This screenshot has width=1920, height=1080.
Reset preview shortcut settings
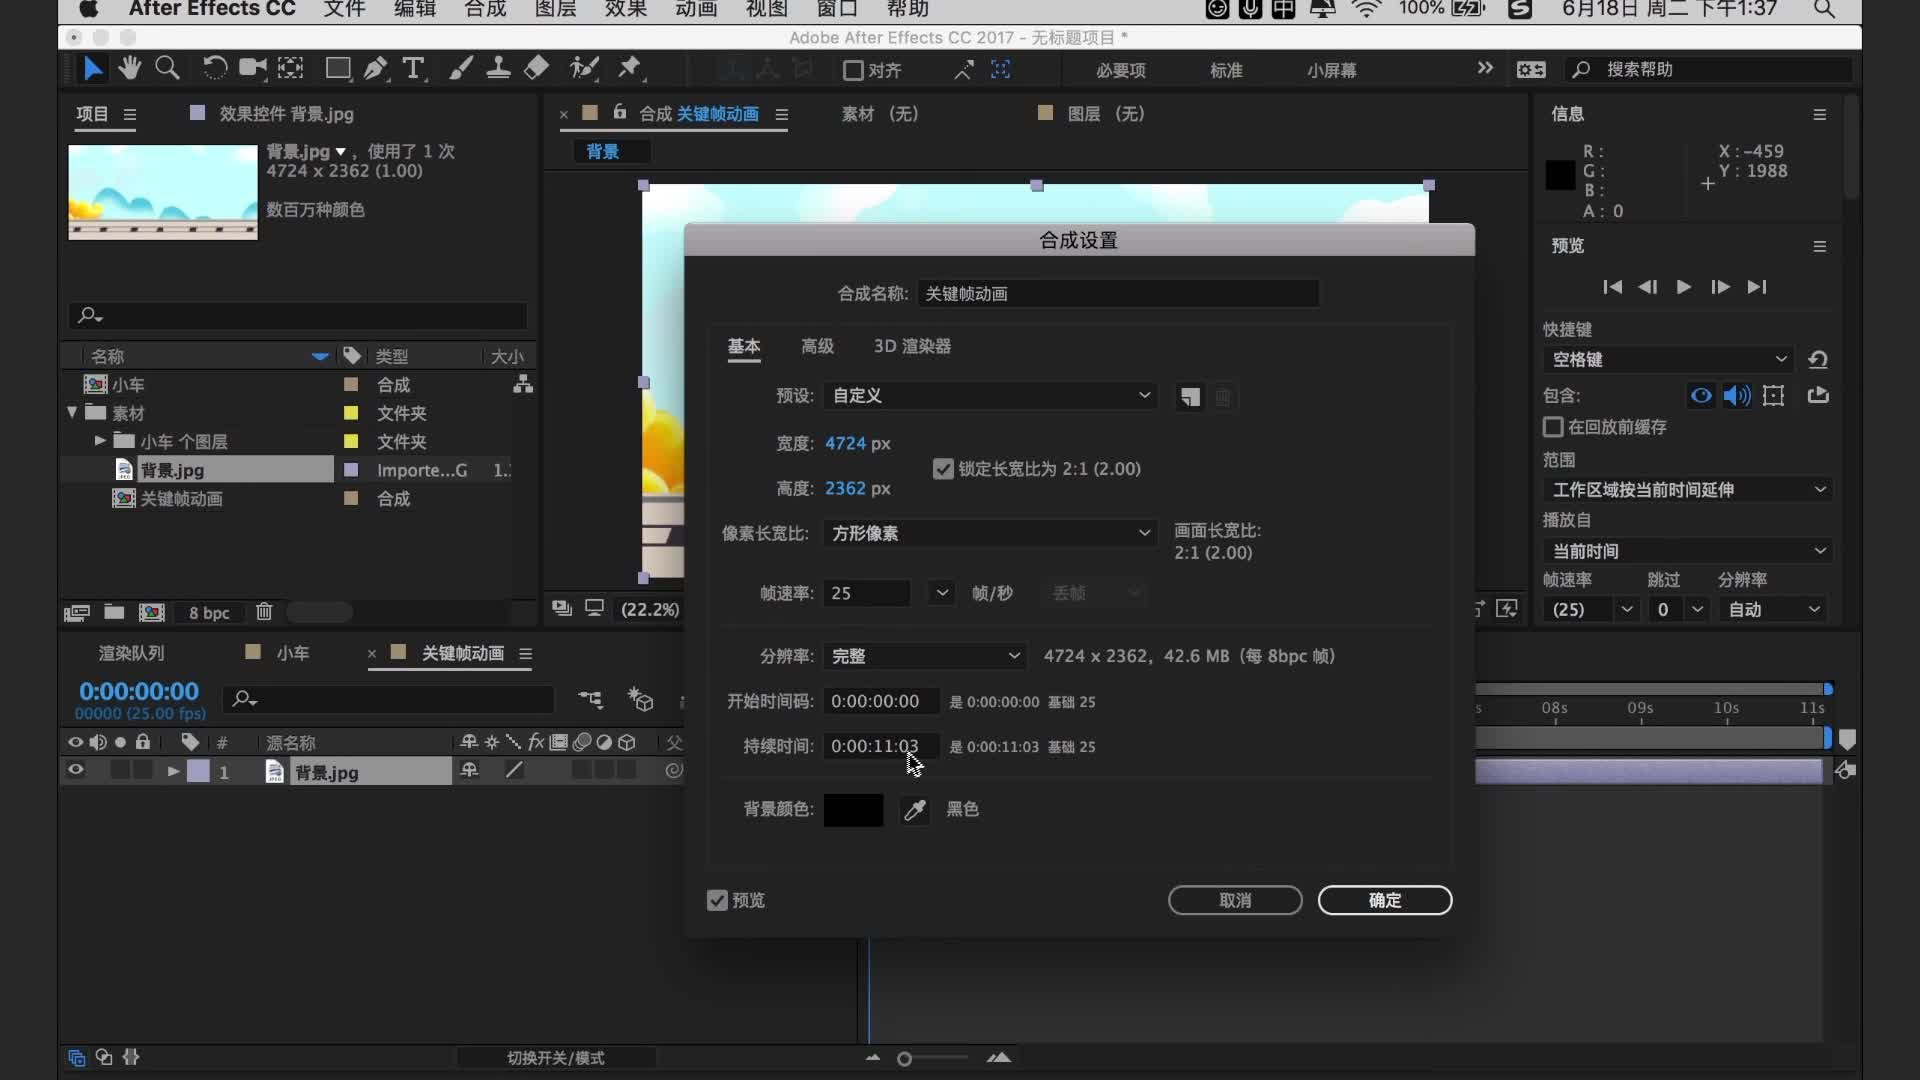tap(1818, 360)
